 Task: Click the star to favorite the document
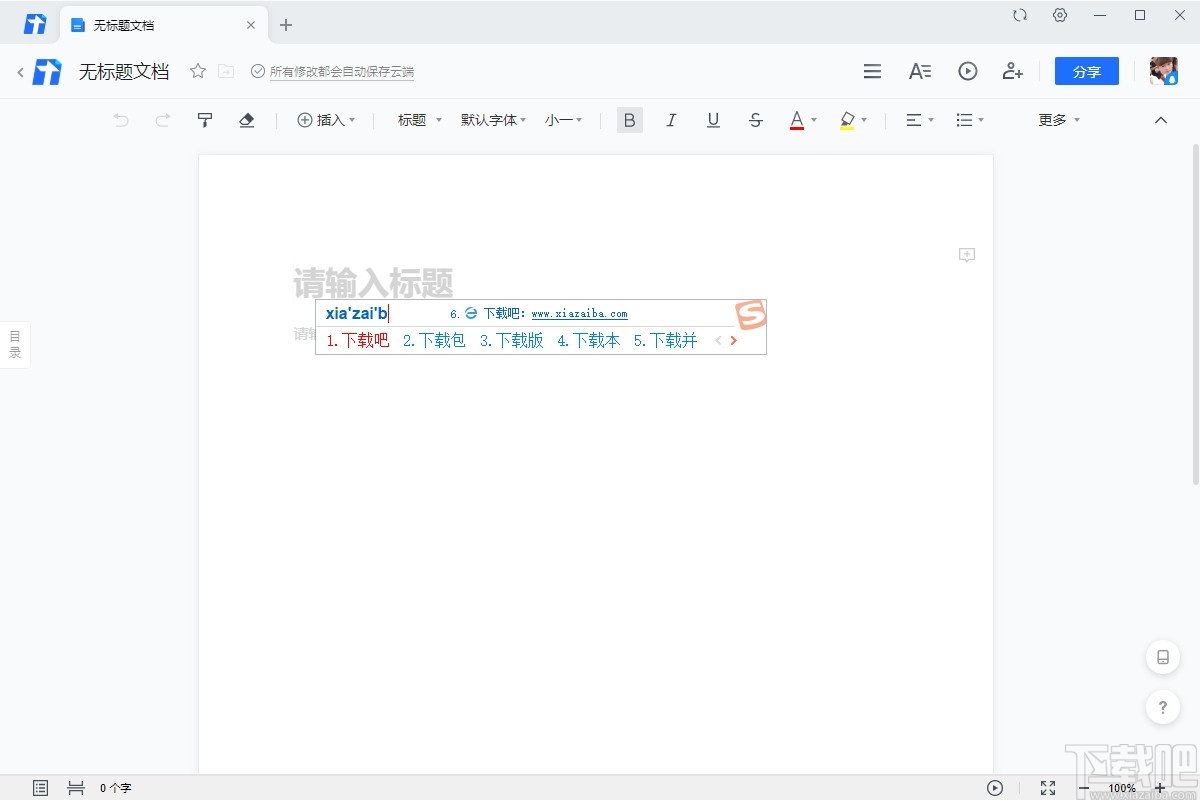point(197,71)
